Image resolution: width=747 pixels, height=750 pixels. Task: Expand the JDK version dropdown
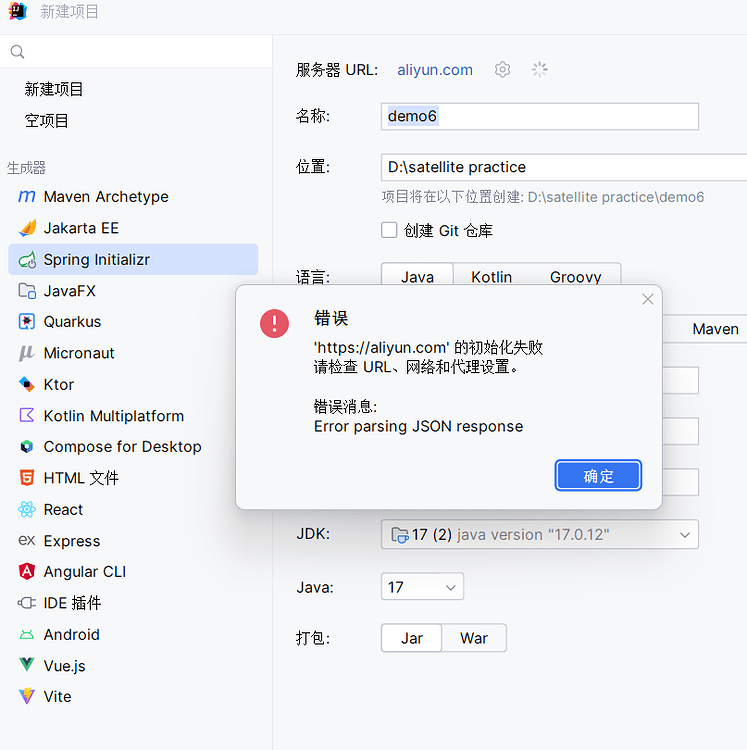[x=685, y=535]
